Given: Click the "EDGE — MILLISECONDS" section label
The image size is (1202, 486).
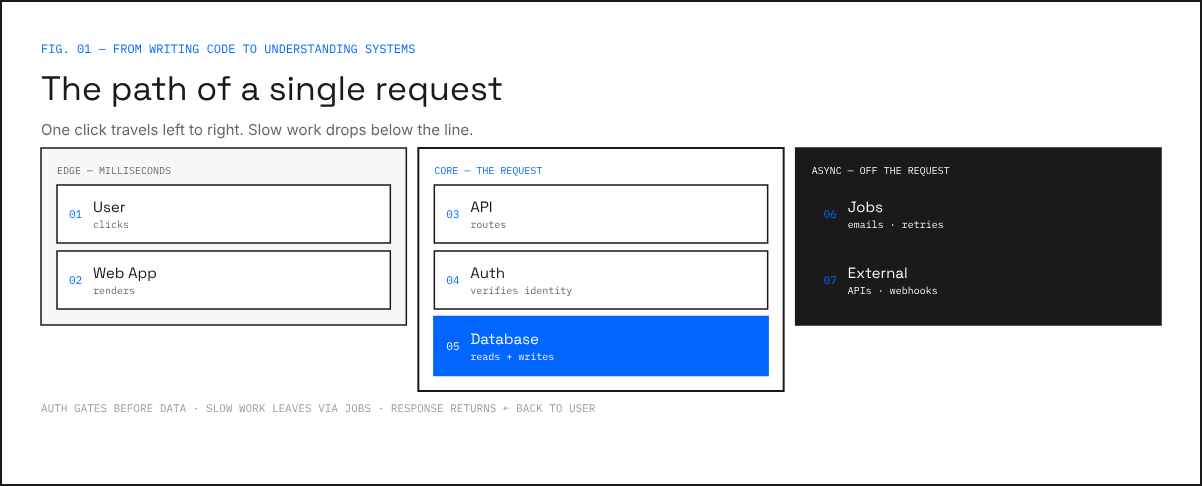Looking at the screenshot, I should pyautogui.click(x=114, y=171).
